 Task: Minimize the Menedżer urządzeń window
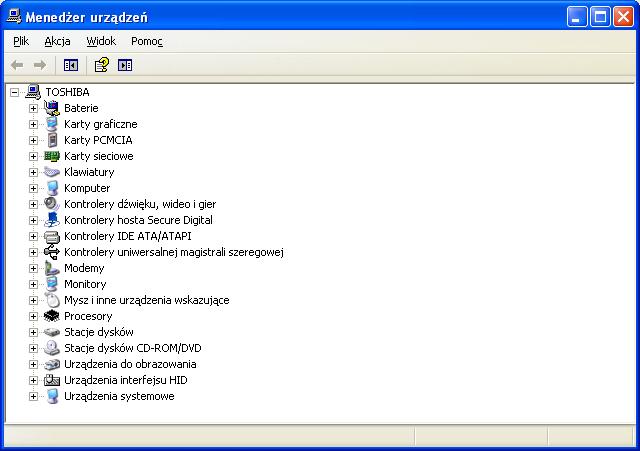point(577,17)
